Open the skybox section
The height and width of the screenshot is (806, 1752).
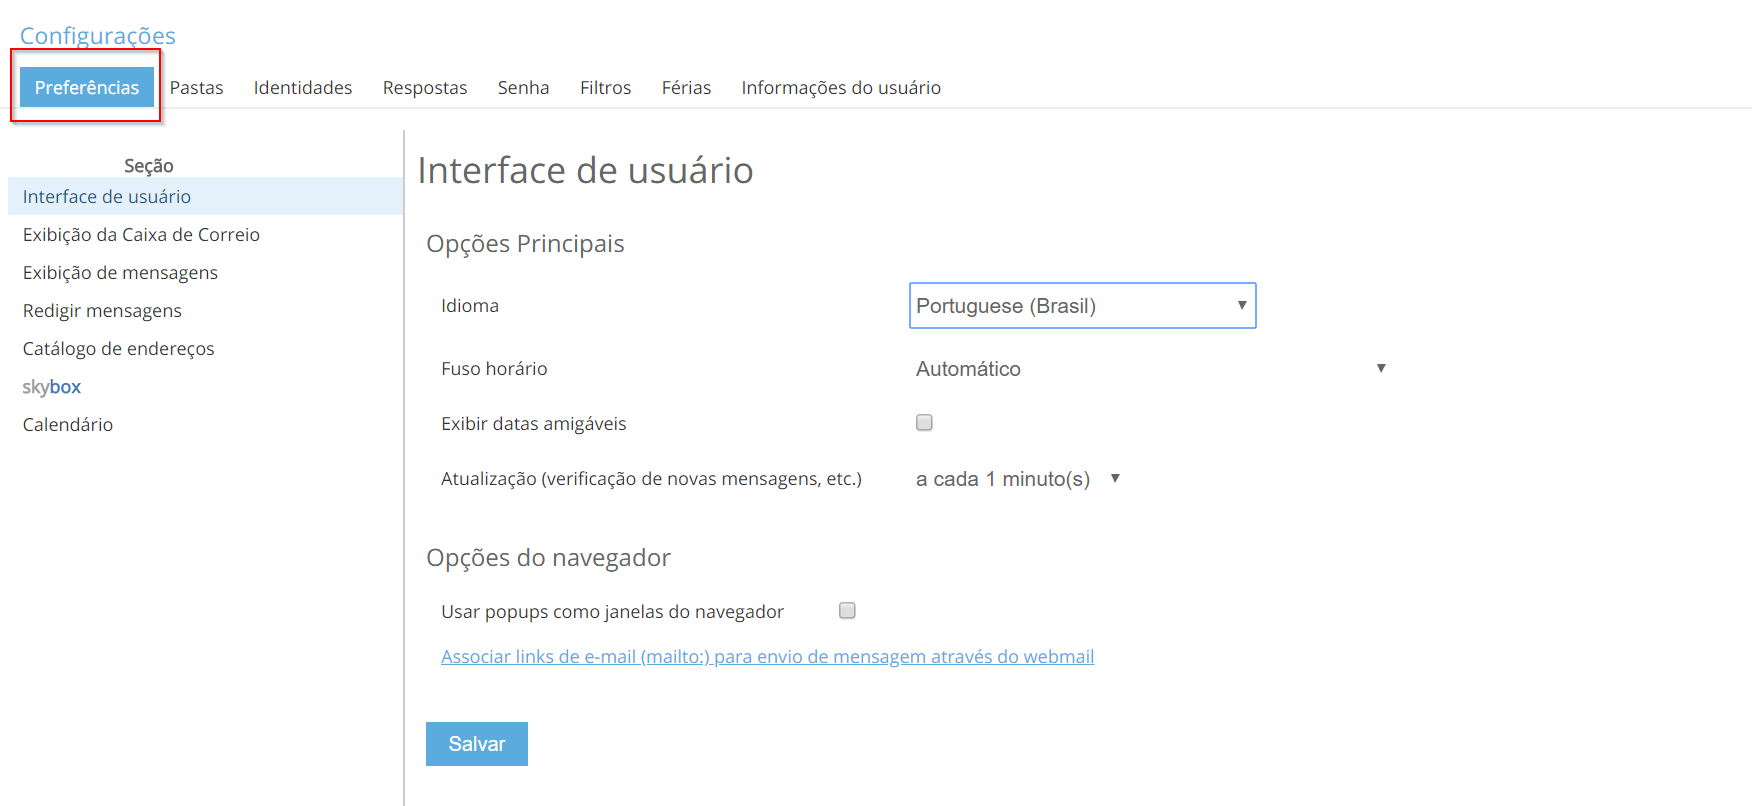[x=52, y=387]
